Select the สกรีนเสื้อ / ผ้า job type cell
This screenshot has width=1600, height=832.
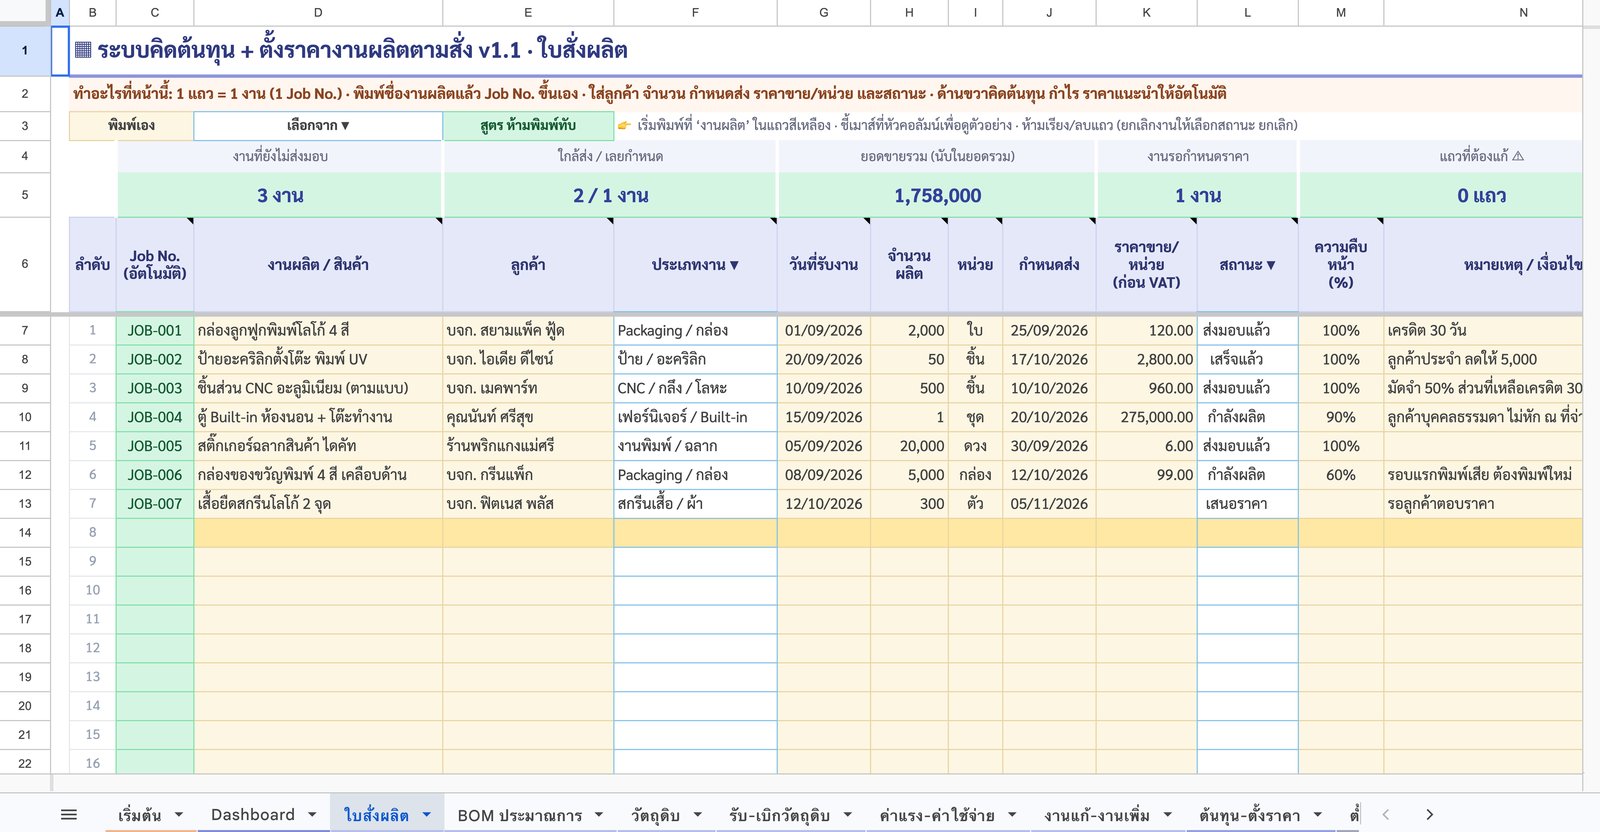coord(695,504)
